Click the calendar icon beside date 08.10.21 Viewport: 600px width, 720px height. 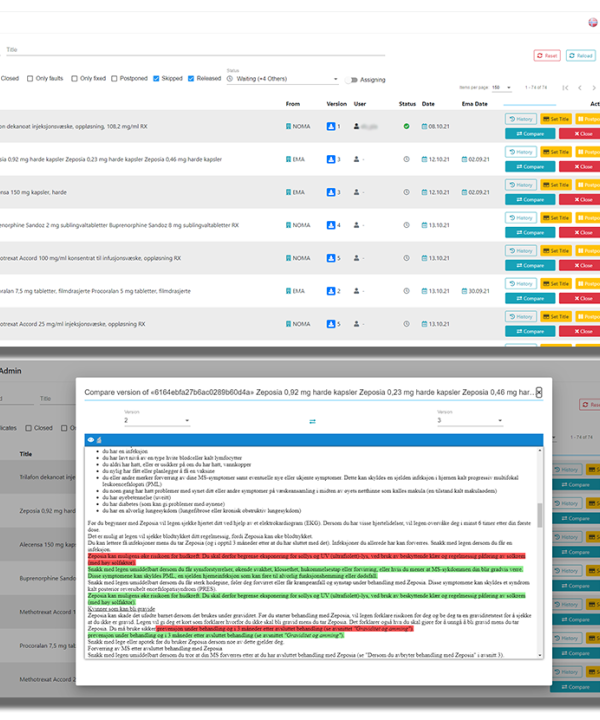point(424,126)
